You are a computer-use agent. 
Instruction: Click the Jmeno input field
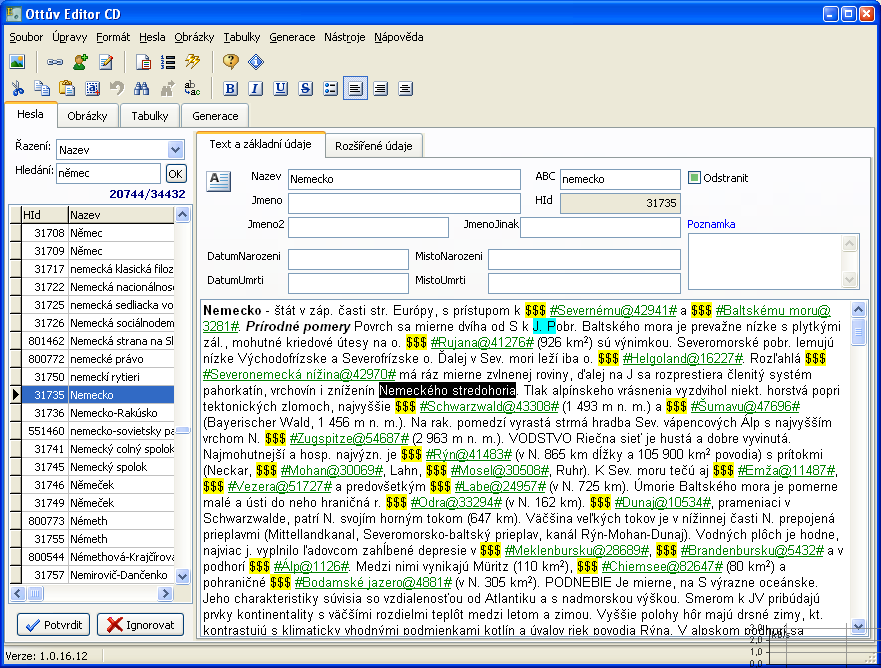(404, 201)
